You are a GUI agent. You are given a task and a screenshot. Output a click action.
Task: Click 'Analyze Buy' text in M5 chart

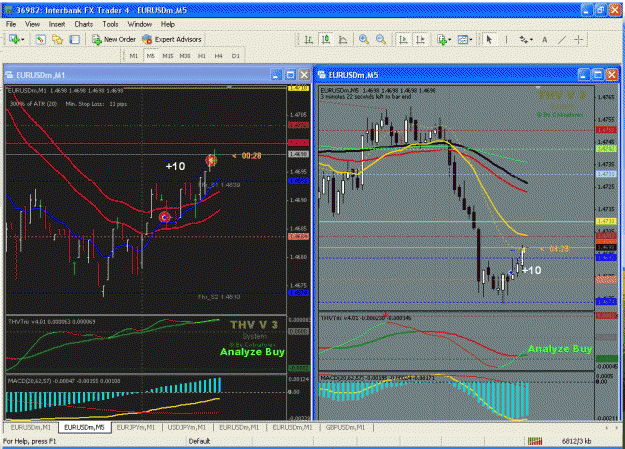pos(560,349)
